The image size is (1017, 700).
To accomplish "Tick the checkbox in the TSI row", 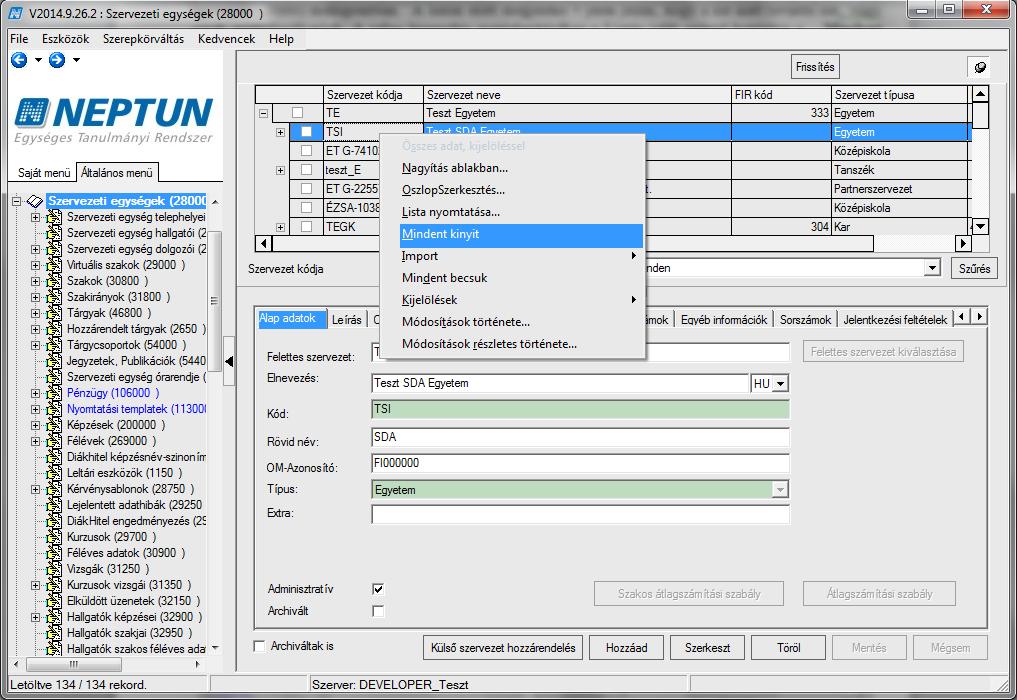I will (x=306, y=132).
